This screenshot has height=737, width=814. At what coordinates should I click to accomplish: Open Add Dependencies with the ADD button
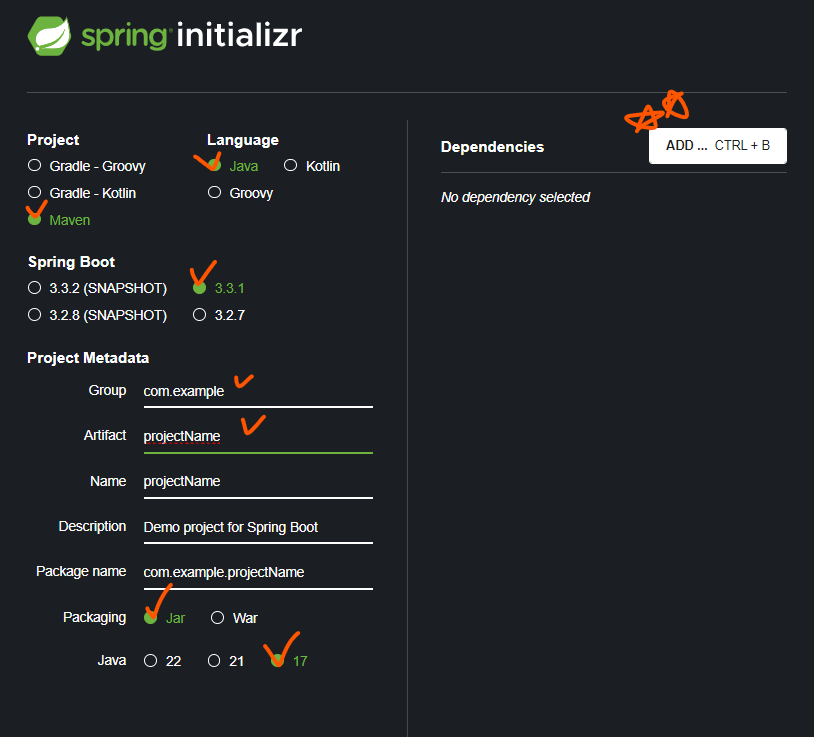[x=717, y=146]
